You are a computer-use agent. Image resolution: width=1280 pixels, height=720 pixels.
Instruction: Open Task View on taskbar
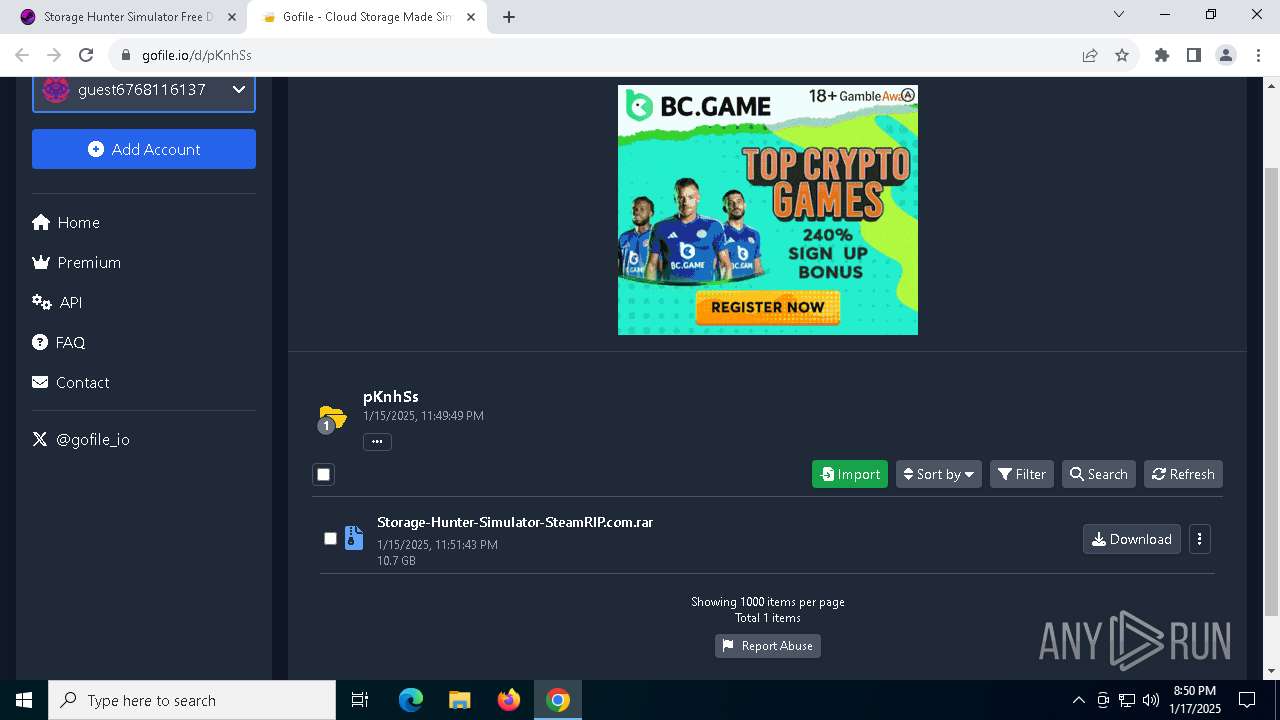click(360, 700)
